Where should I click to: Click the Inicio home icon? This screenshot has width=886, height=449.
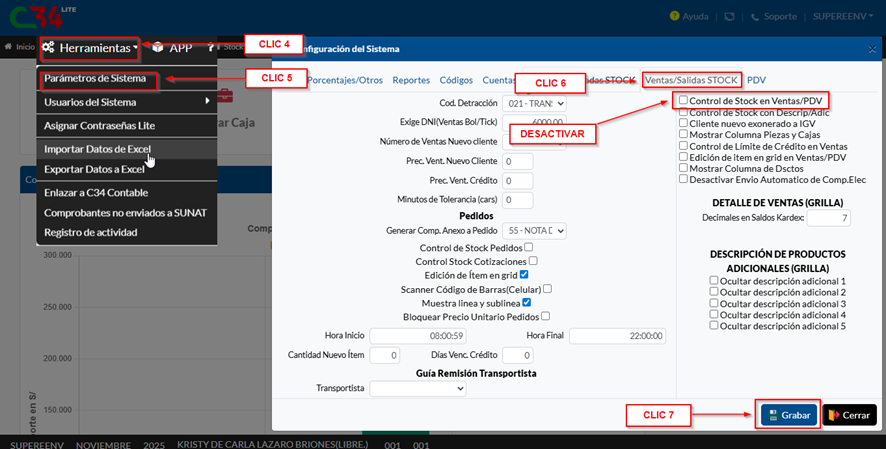(10, 47)
